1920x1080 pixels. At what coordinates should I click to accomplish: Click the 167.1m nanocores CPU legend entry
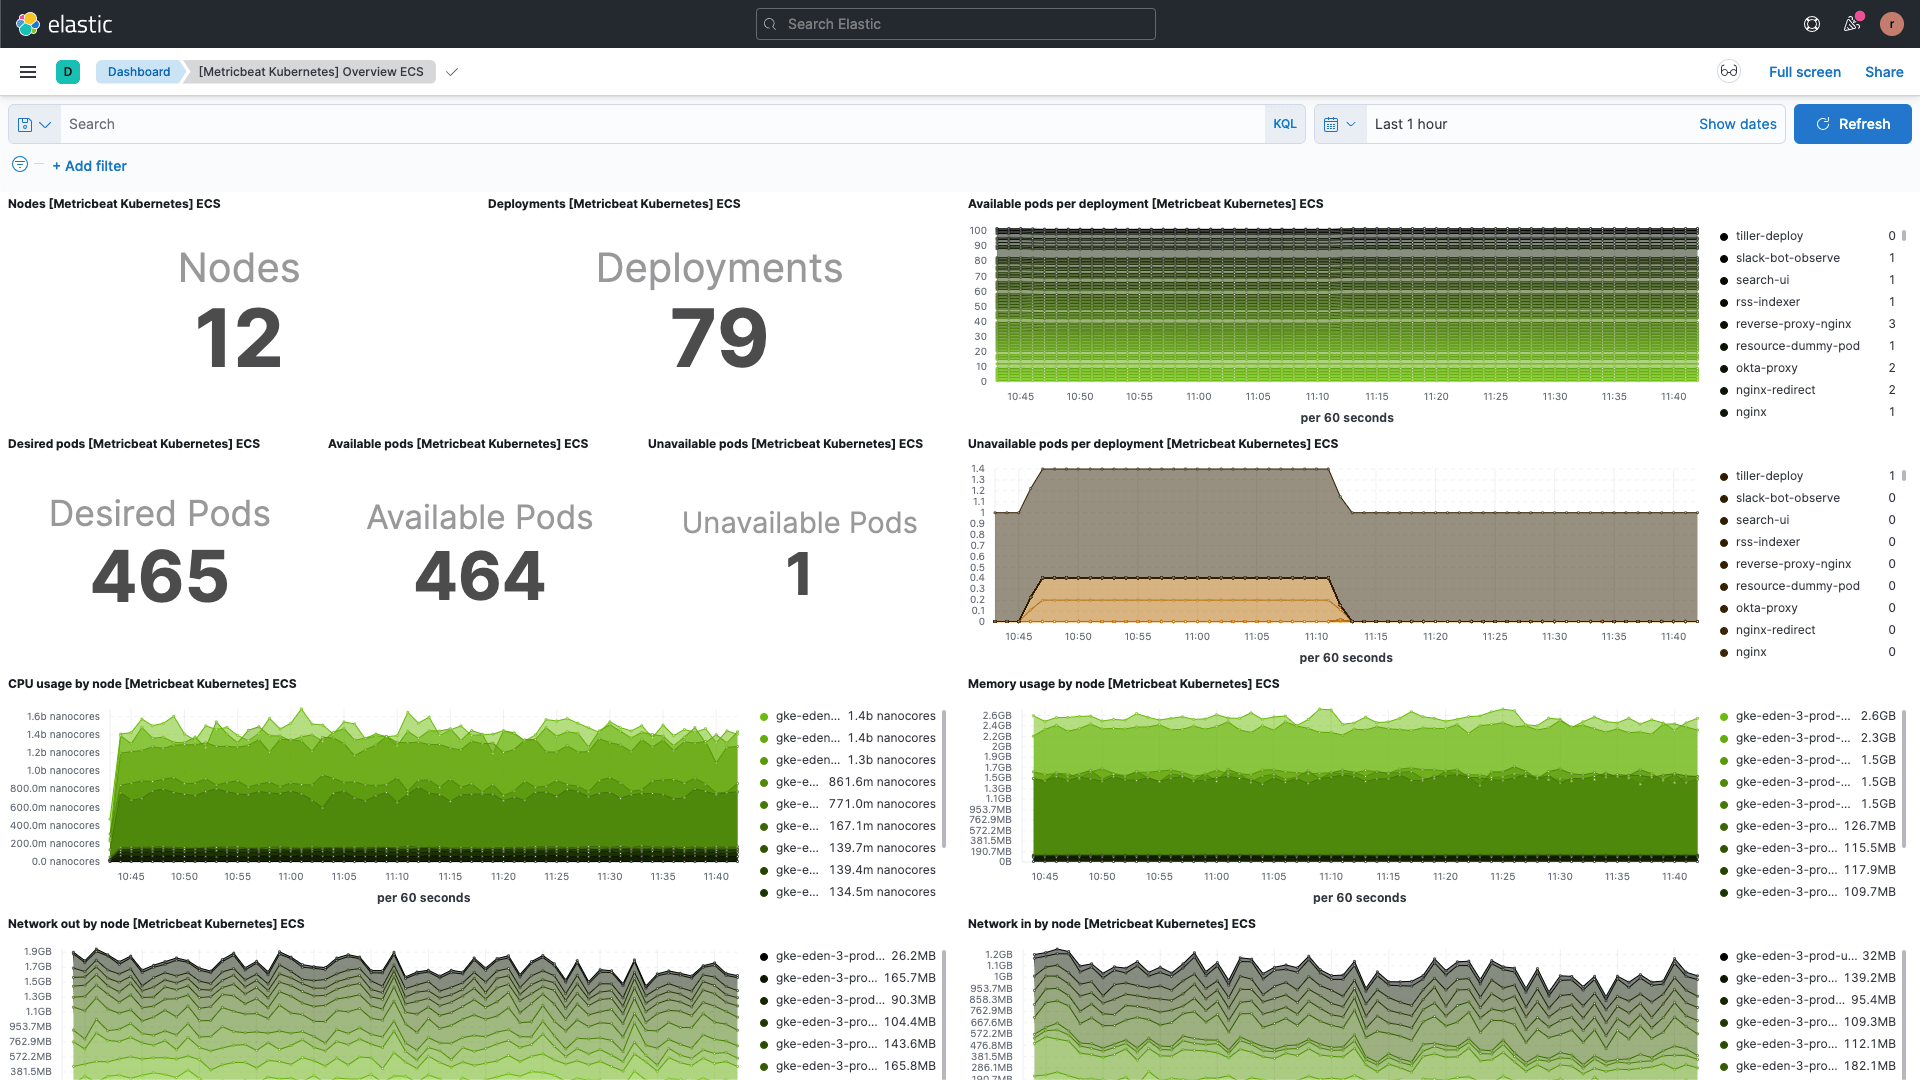pos(848,826)
